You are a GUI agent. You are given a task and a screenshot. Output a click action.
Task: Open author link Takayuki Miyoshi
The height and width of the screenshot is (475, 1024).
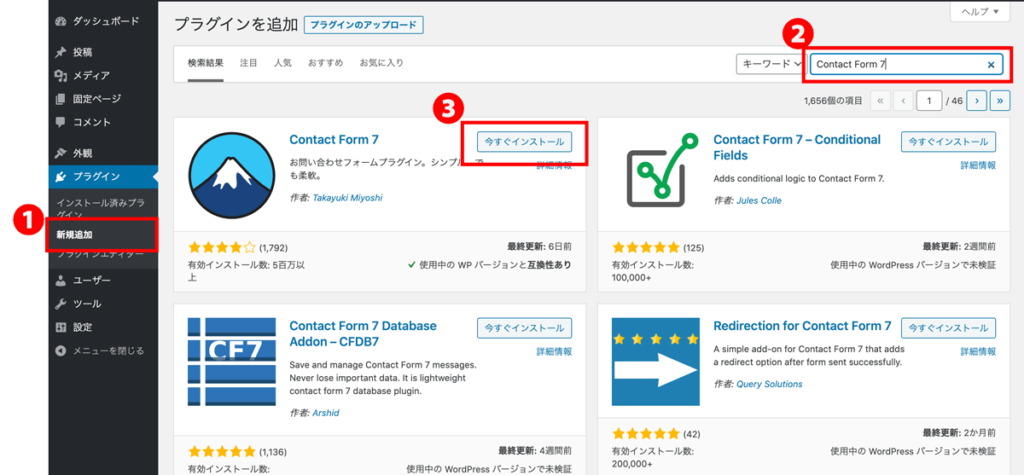[345, 197]
